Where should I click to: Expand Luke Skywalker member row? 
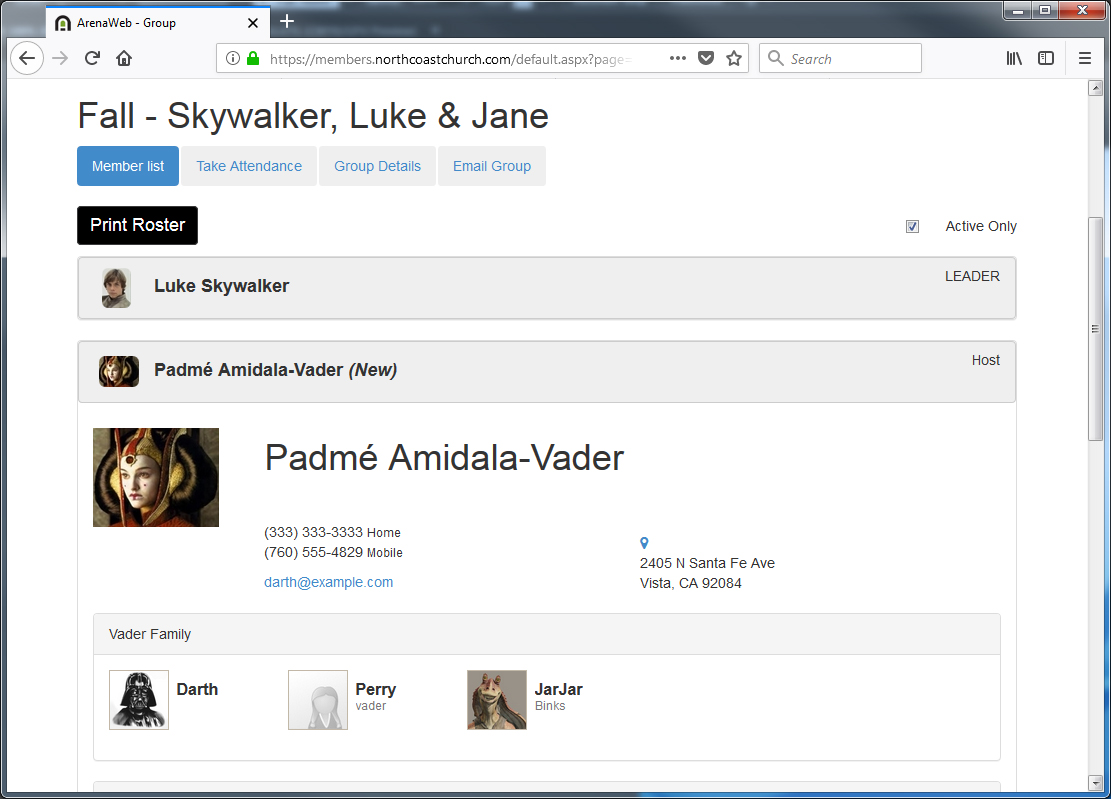pyautogui.click(x=221, y=287)
